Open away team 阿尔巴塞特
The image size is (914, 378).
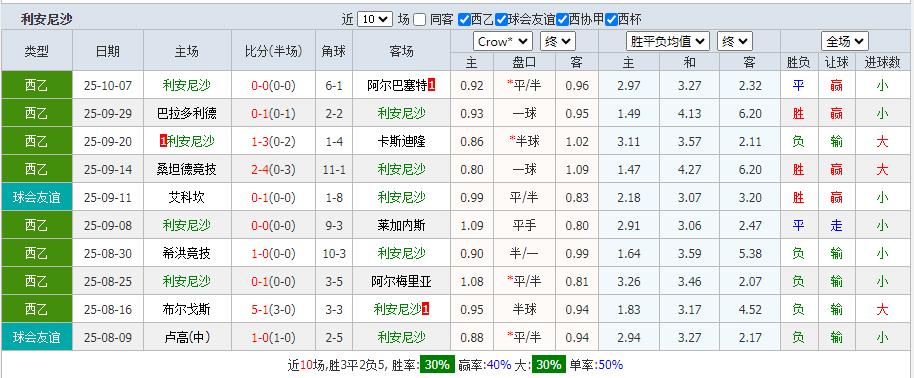point(398,86)
